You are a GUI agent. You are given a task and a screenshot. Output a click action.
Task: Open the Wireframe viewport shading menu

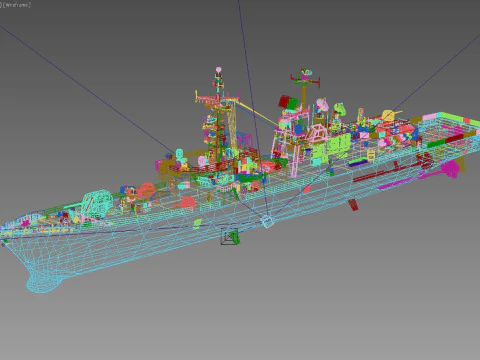(x=17, y=5)
